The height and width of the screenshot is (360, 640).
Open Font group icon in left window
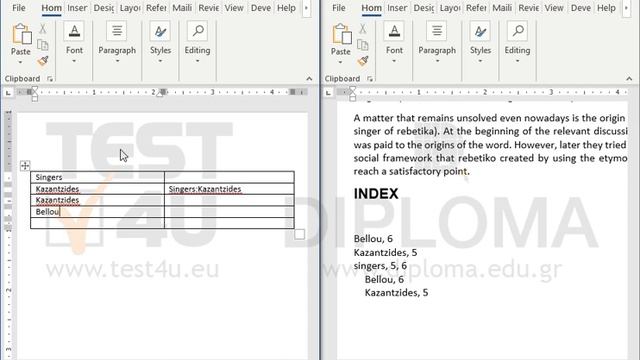click(x=74, y=31)
